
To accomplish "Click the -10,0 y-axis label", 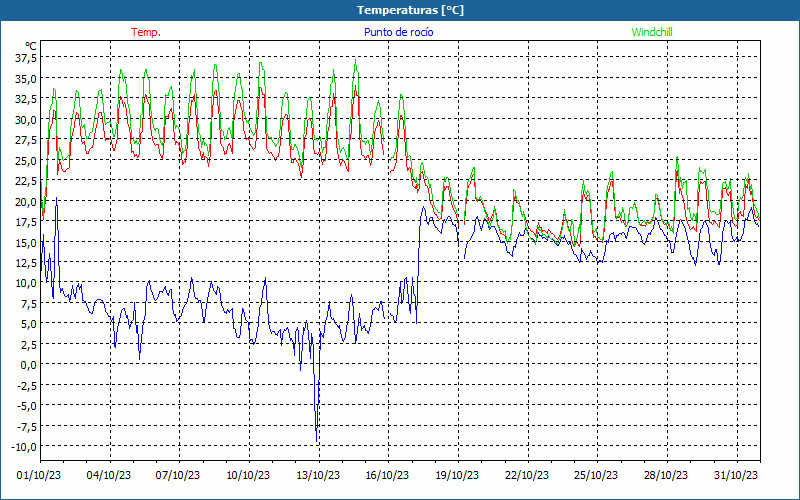I will (24, 446).
